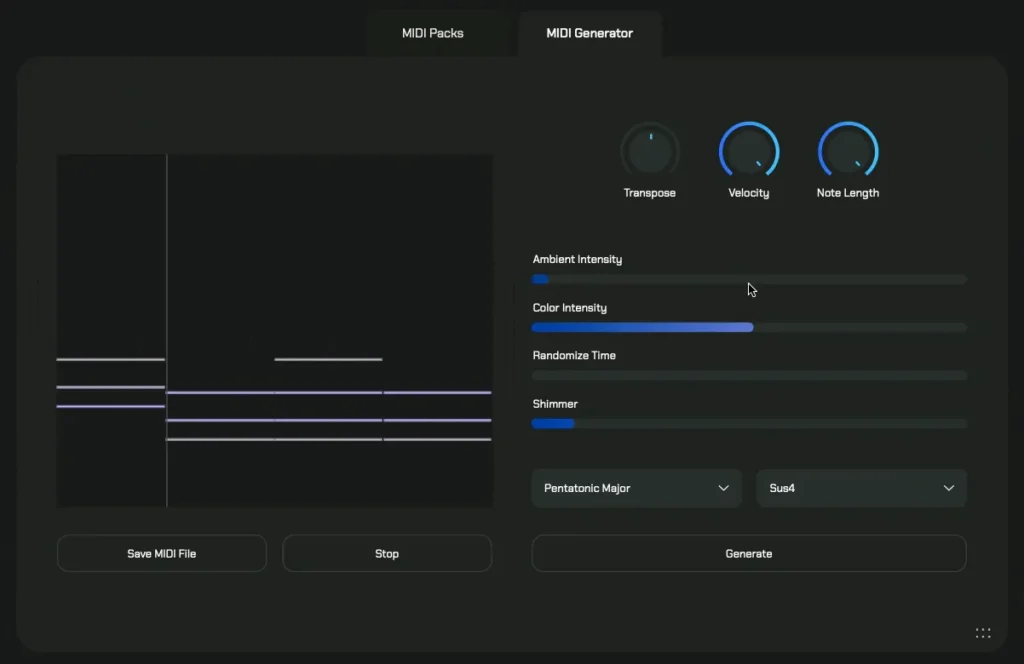
Task: Set the Shimmer slider level
Action: [749, 423]
